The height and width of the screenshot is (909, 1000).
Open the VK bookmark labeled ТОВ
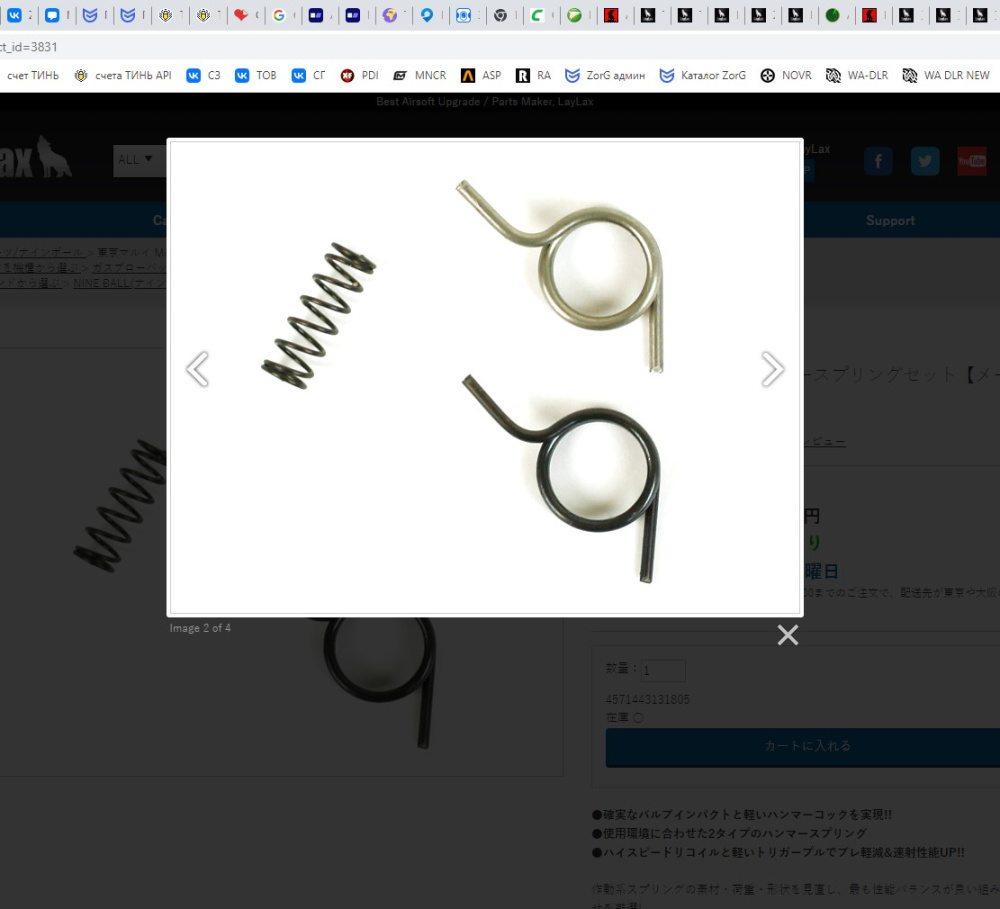pyautogui.click(x=256, y=75)
